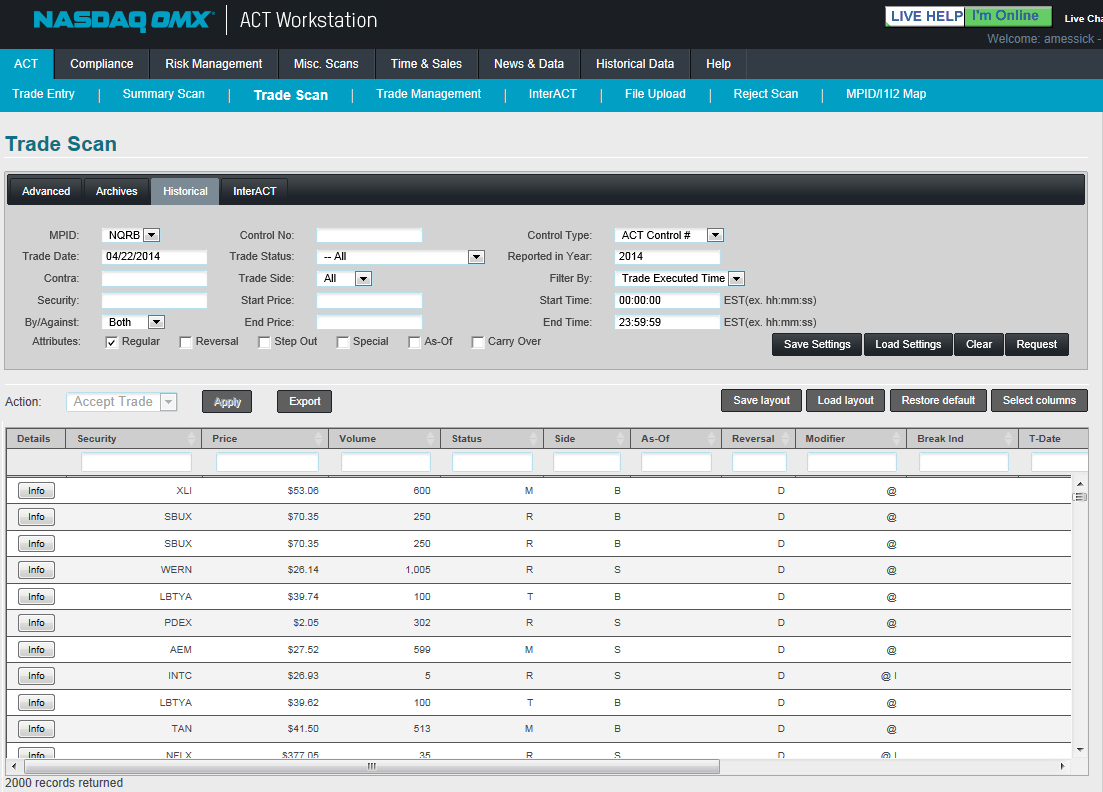Sort table by Side column arrows
The image size is (1103, 792).
620,438
